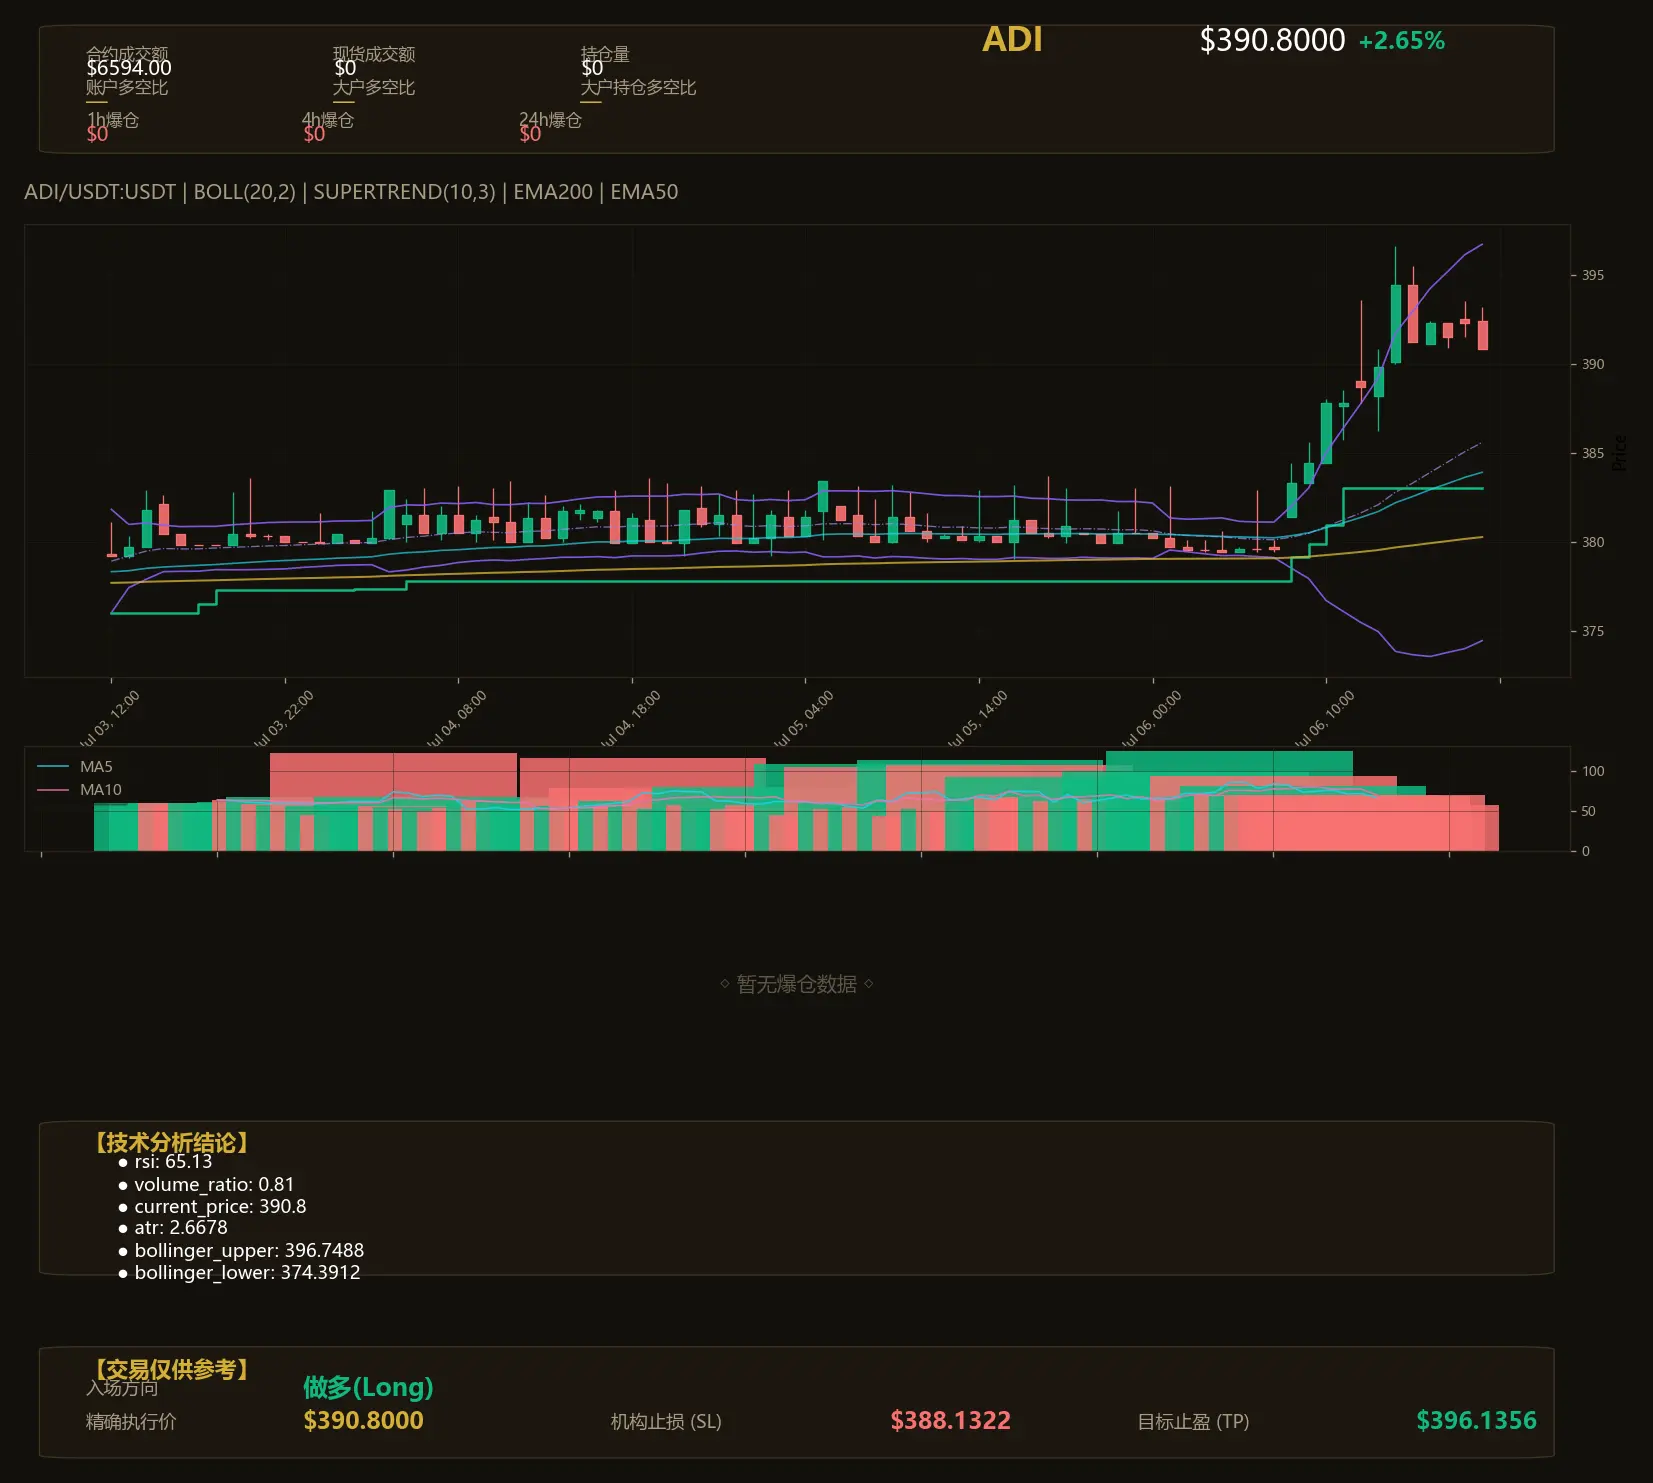This screenshot has height=1483, width=1653.
Task: Click the 技术分析结论 section heading
Action: (x=171, y=1143)
